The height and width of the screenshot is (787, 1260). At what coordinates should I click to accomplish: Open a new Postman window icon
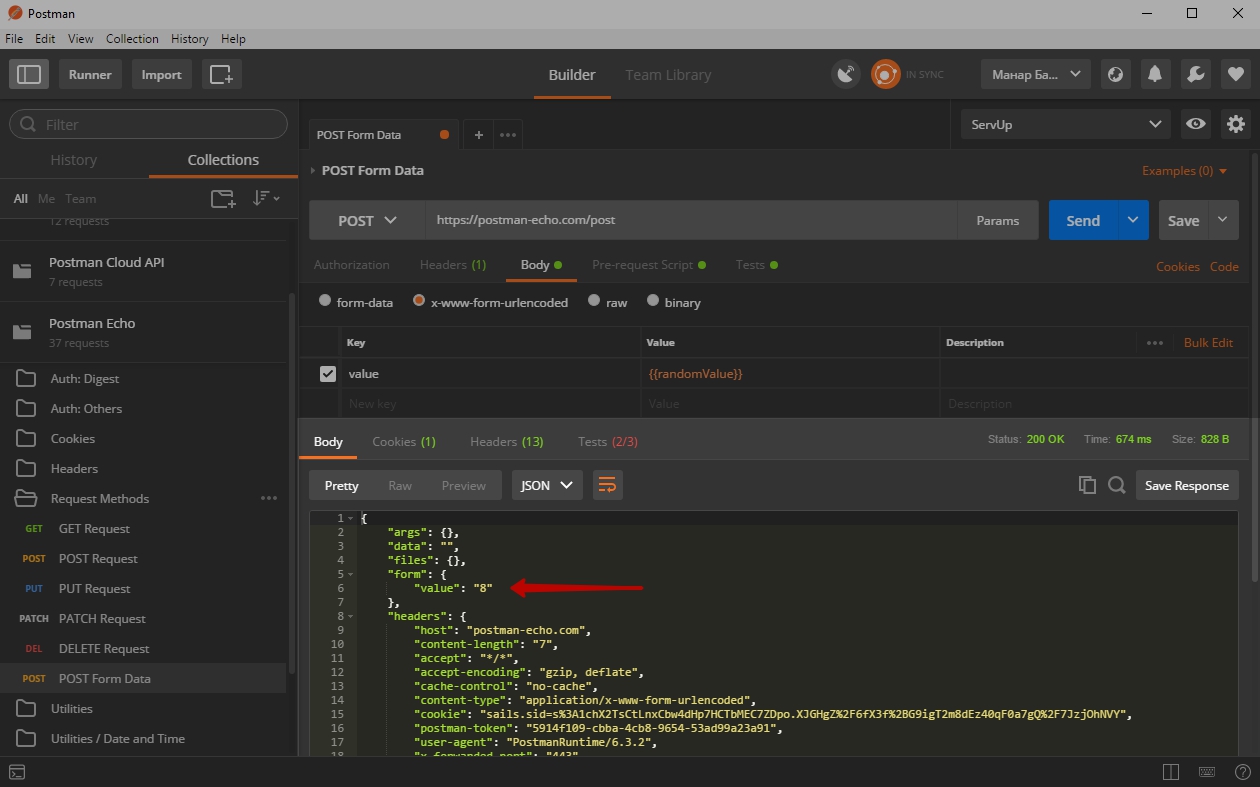(x=221, y=74)
